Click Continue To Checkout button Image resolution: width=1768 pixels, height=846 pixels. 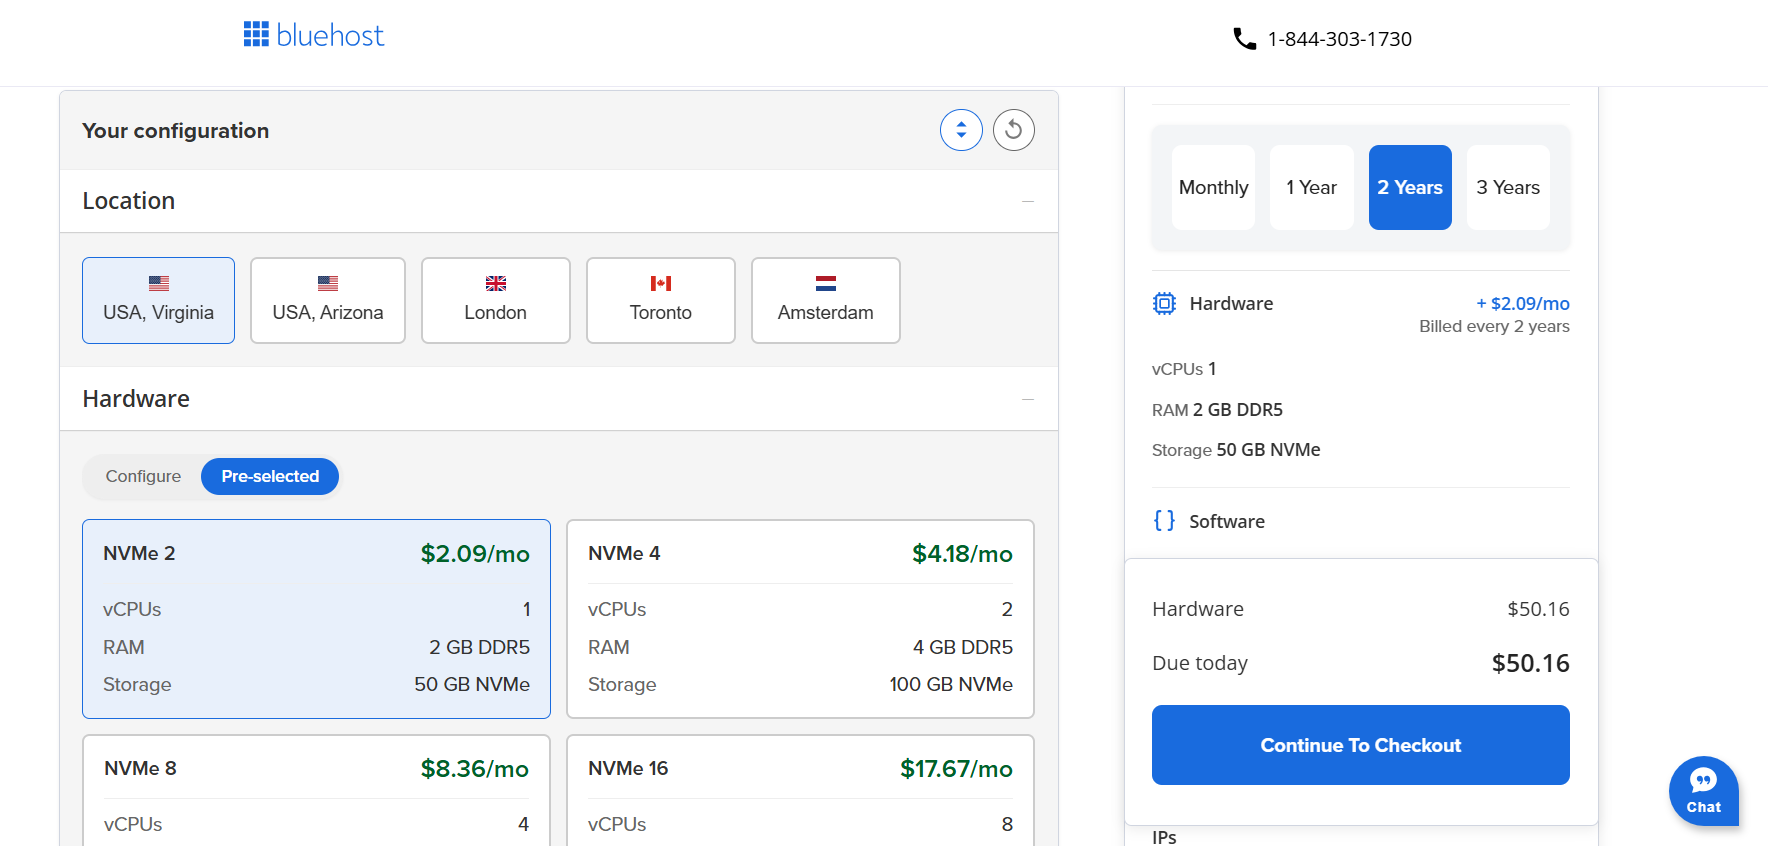point(1361,745)
